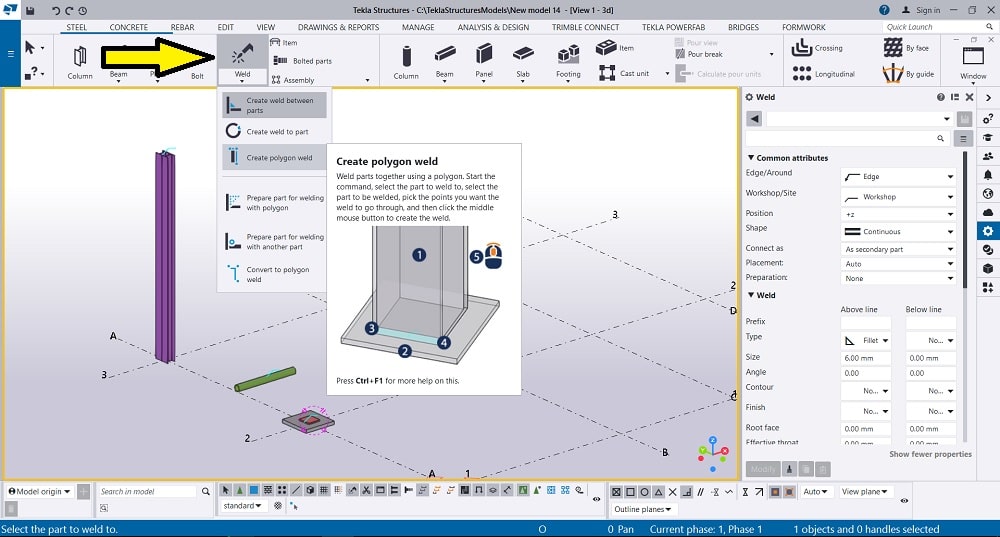Screen dimensions: 1000x537
Task: Select Create weld to part
Action: 276,131
